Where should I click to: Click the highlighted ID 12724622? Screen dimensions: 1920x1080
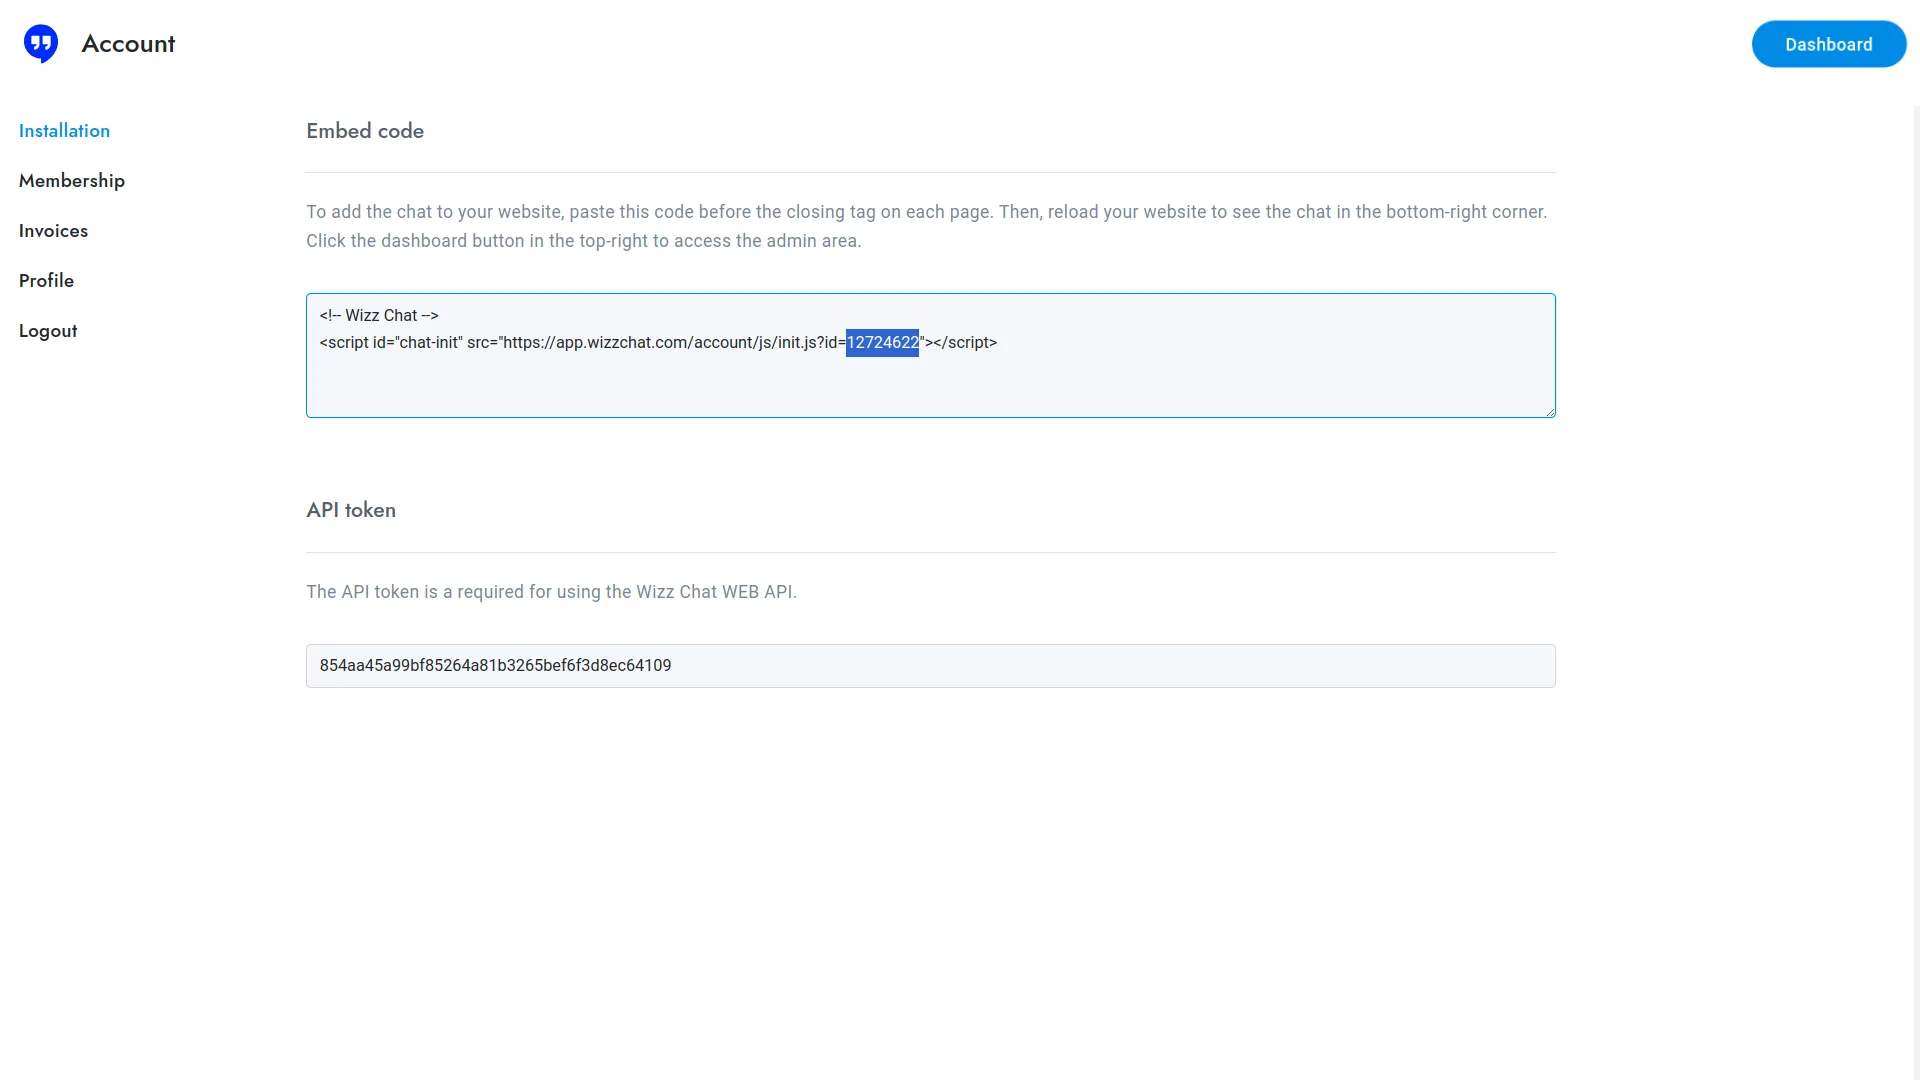coord(882,343)
